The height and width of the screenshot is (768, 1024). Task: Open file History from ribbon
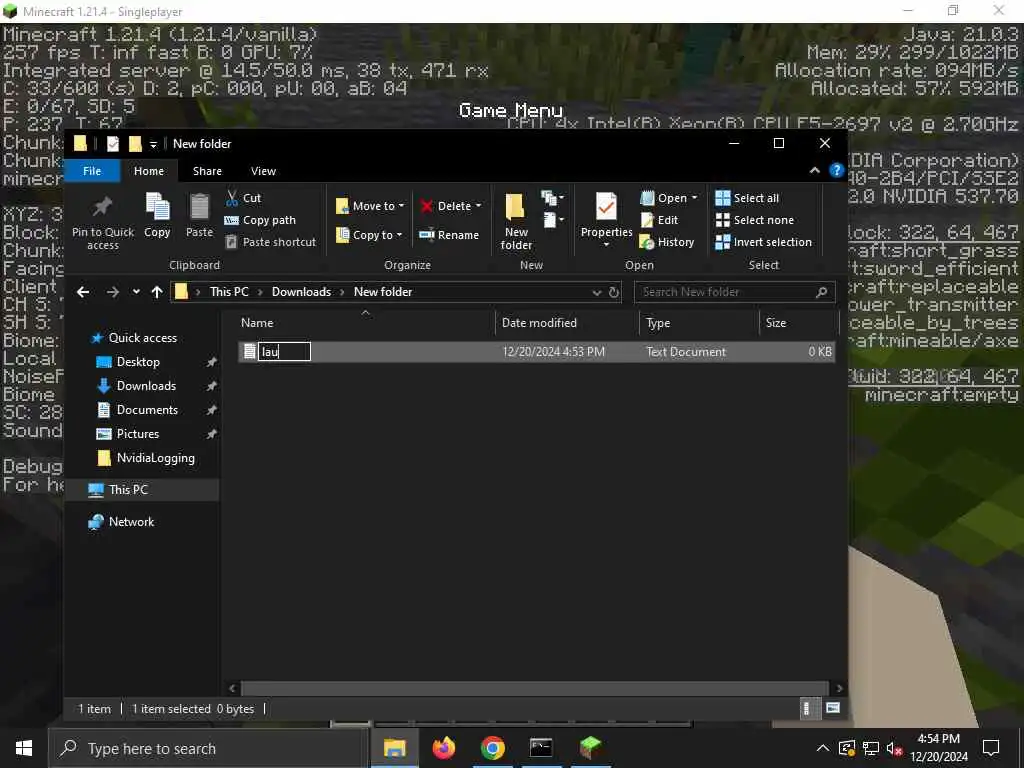pos(667,242)
